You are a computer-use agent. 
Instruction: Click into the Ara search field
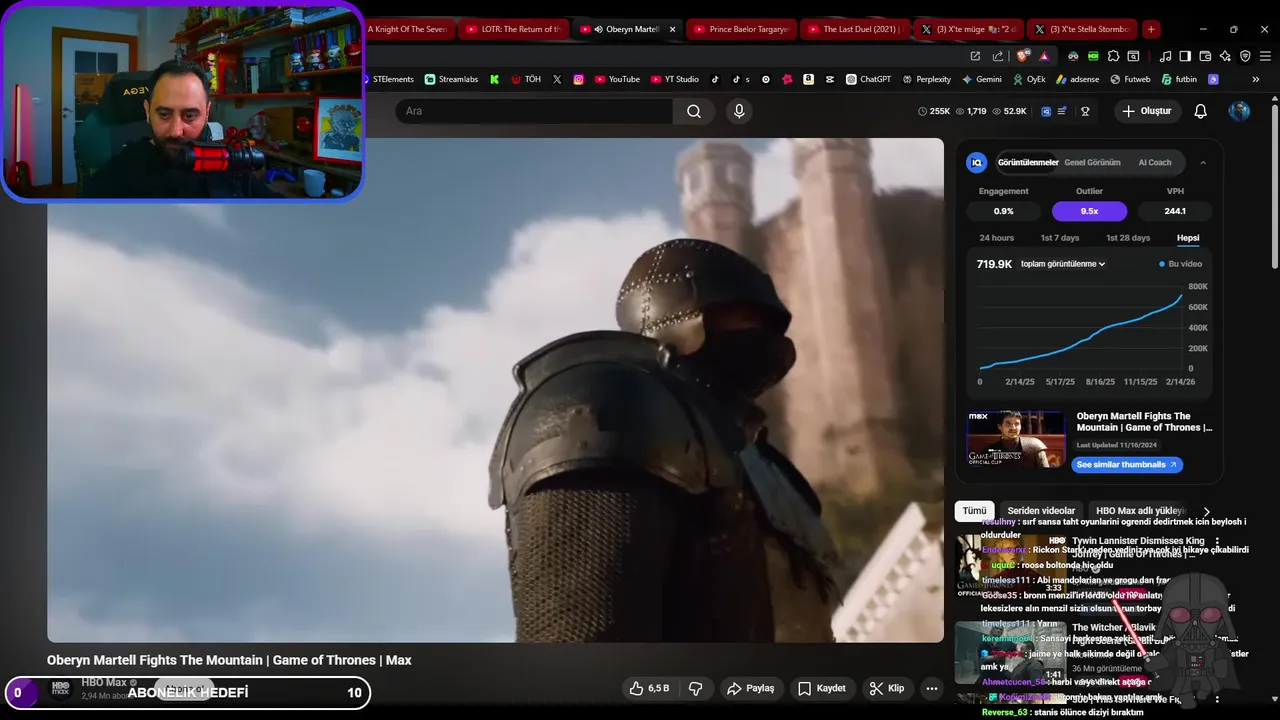click(534, 111)
